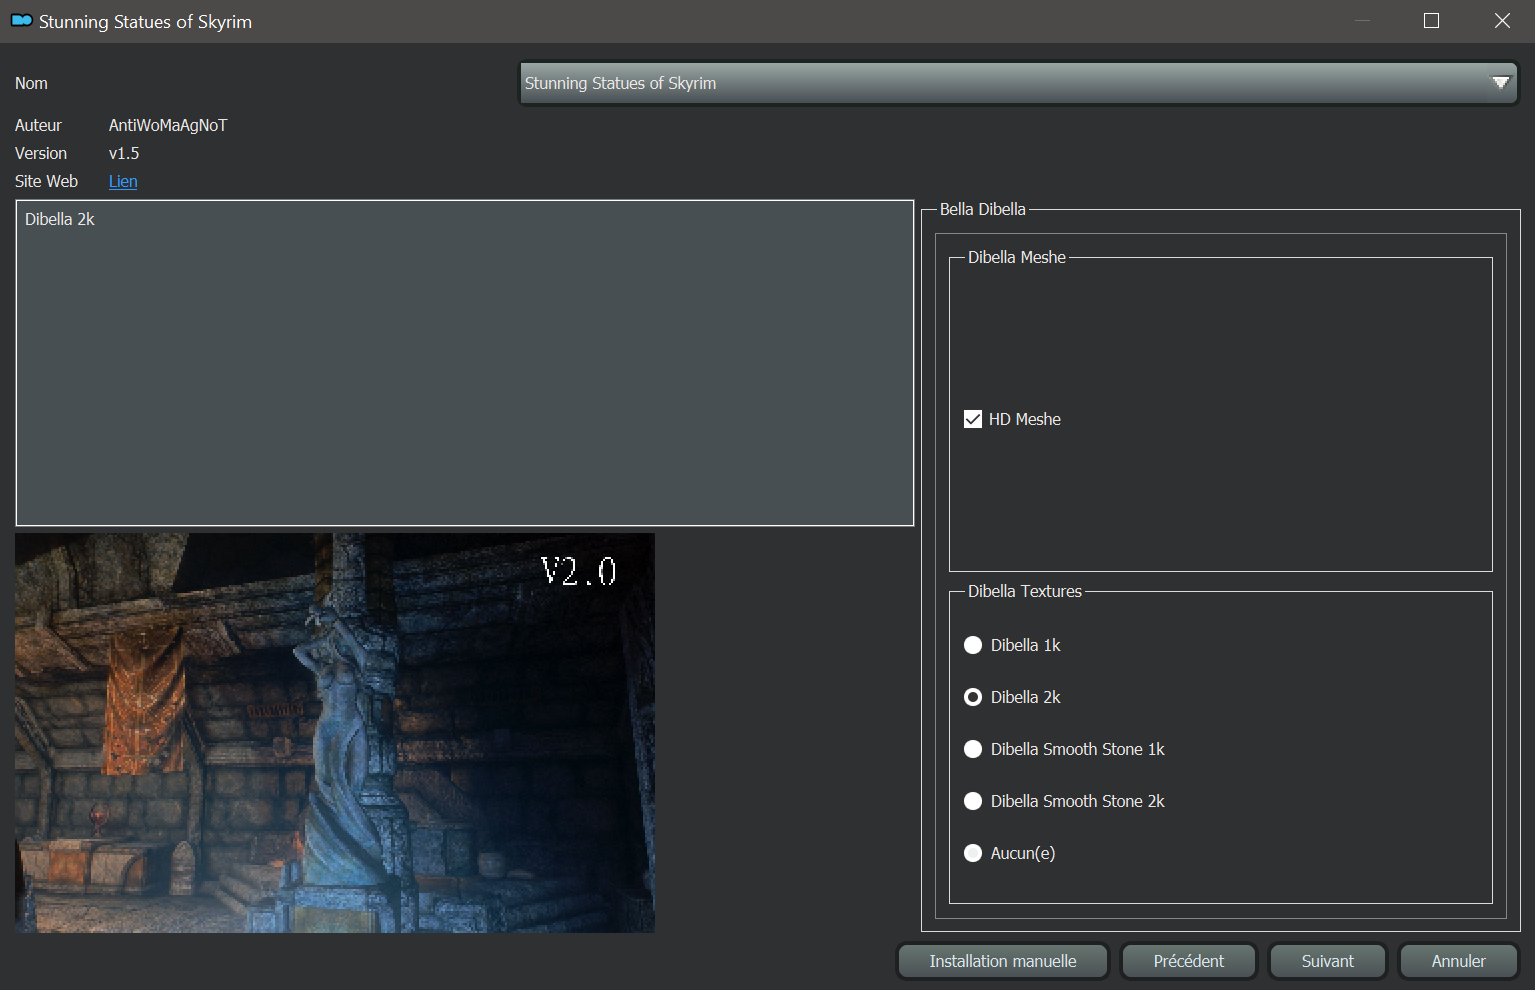
Task: Click the Dibella statue preview image
Action: [335, 733]
